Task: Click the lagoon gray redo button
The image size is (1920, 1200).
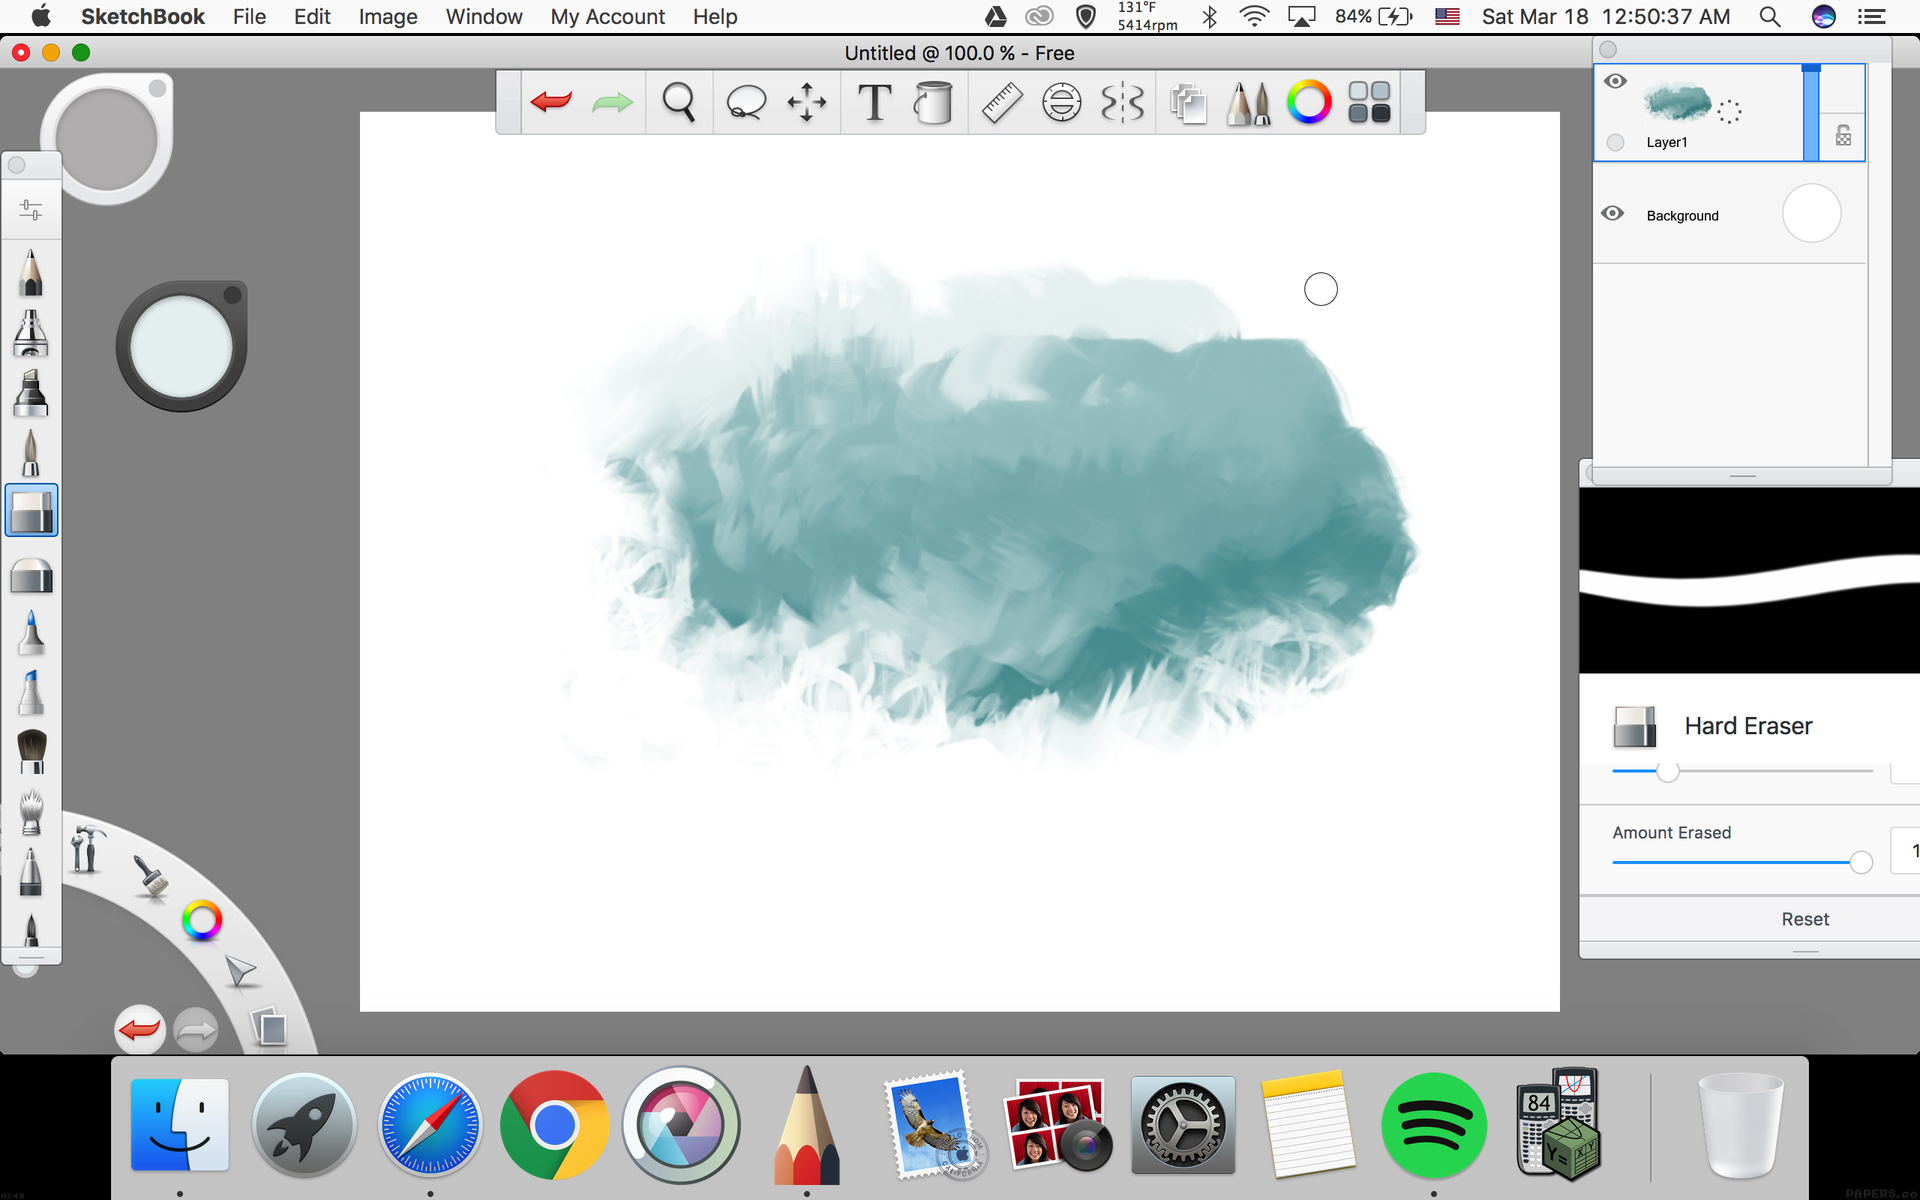Action: (195, 1030)
